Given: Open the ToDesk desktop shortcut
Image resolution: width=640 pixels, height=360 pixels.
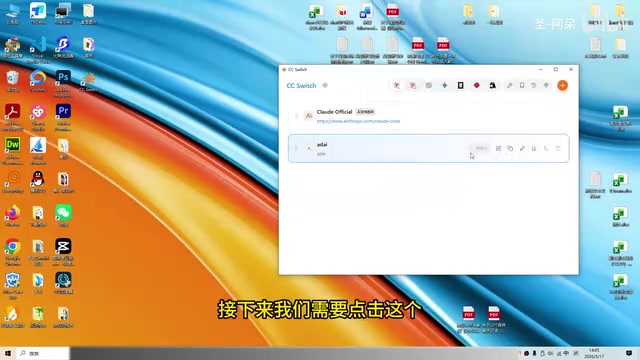Looking at the screenshot, I should click(x=38, y=13).
